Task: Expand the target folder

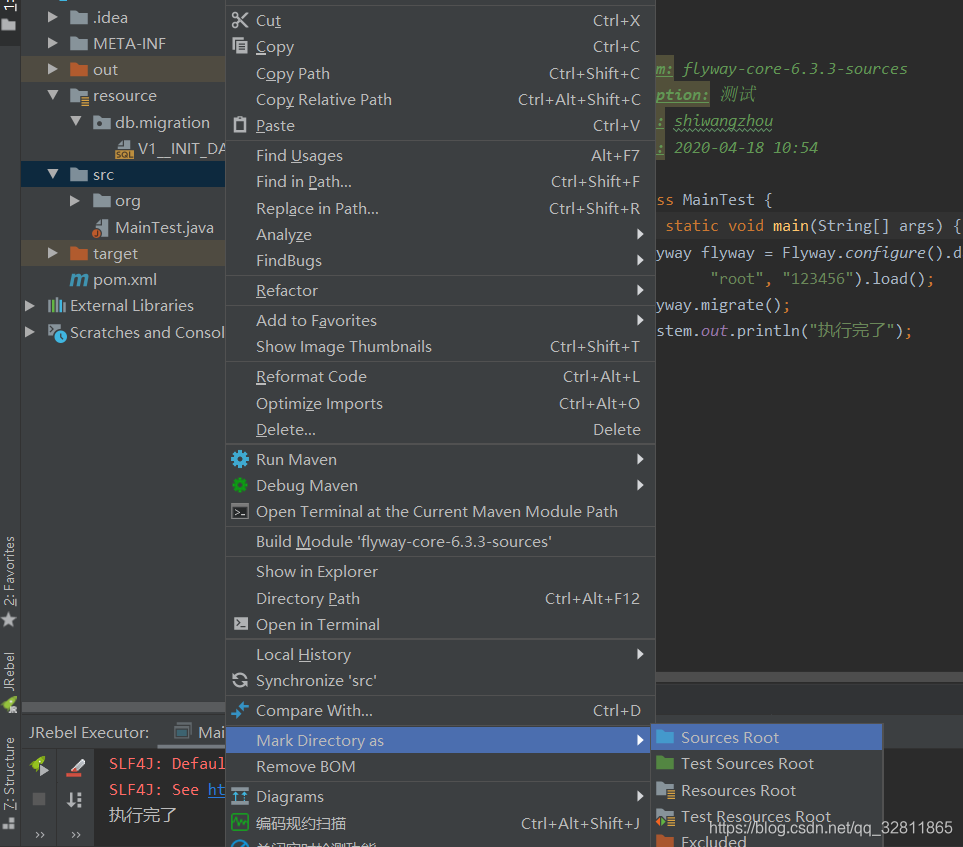Action: [53, 253]
